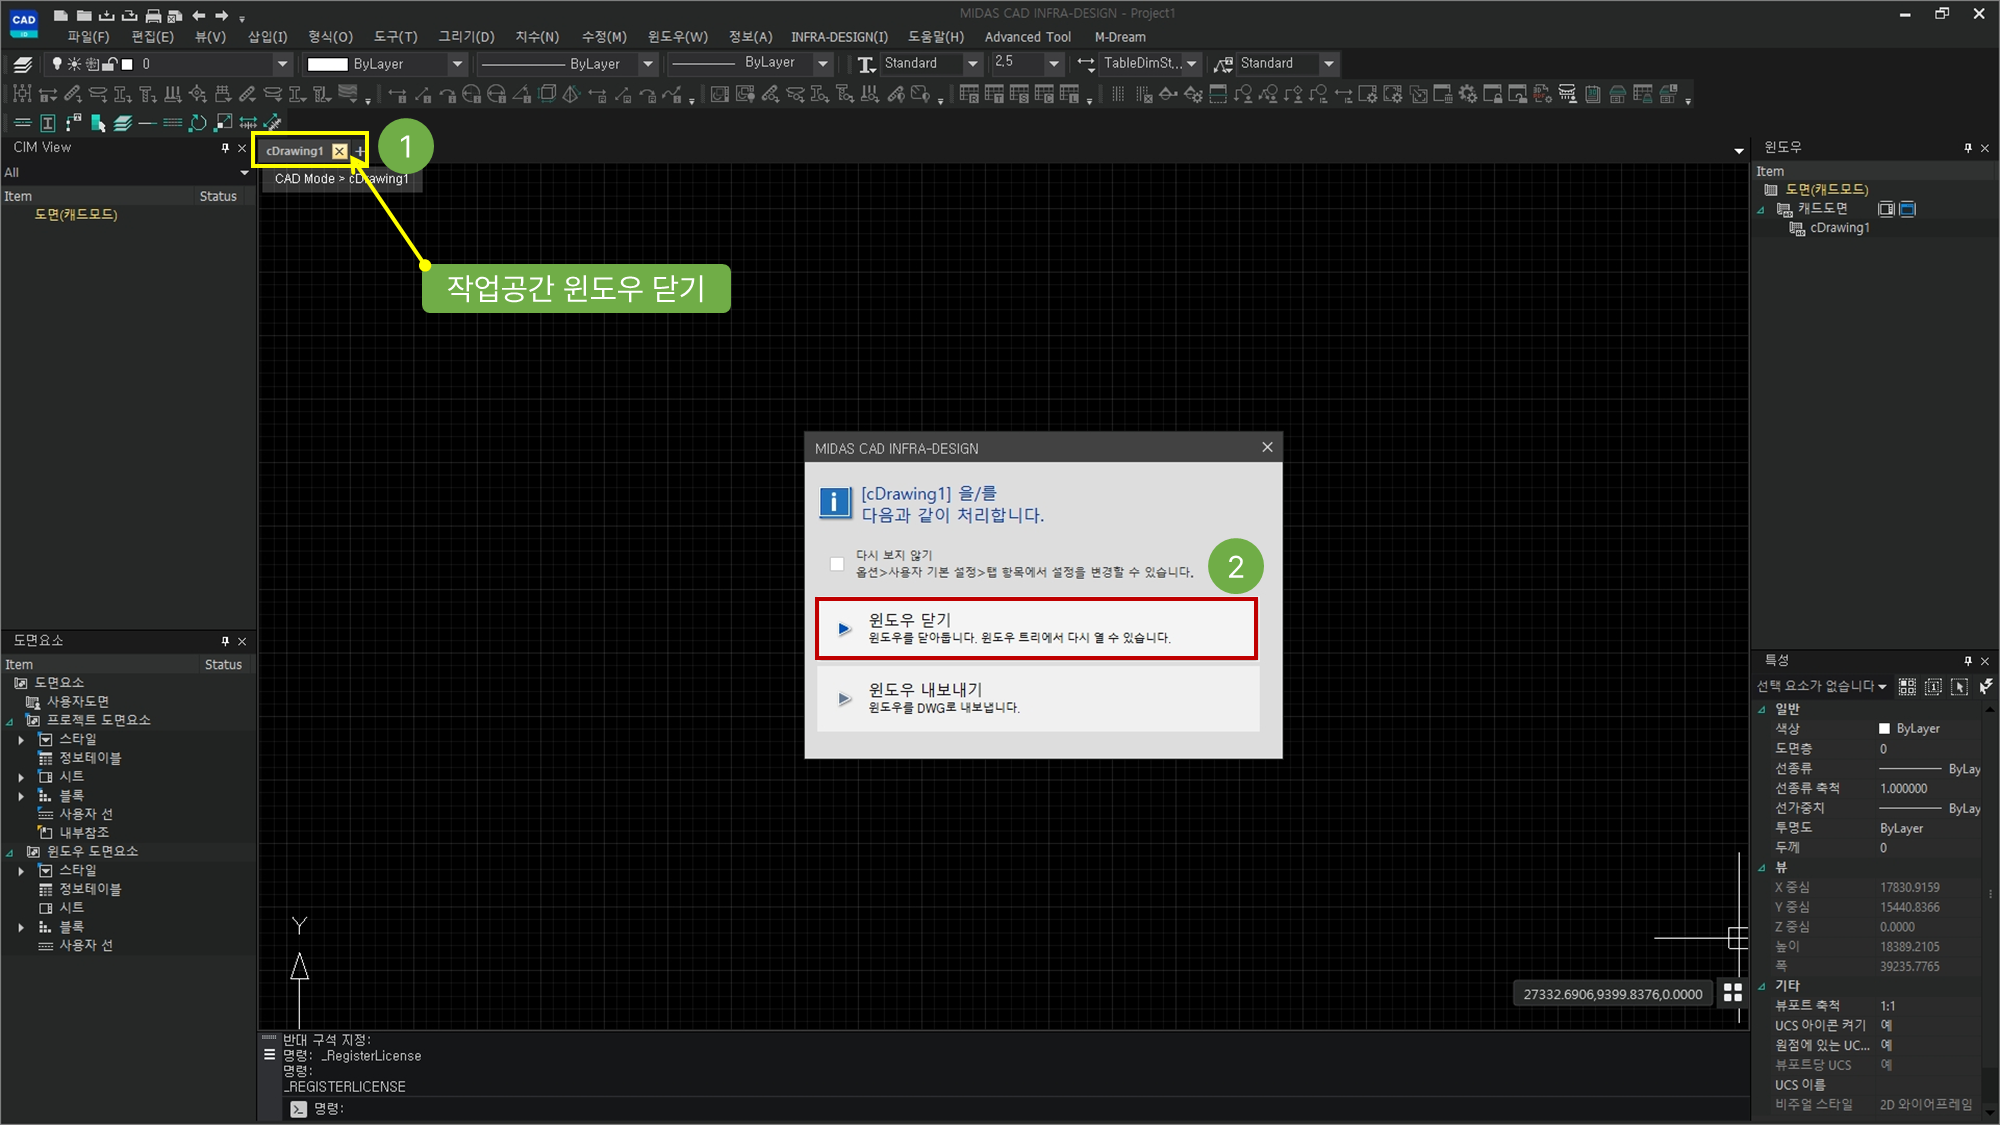
Task: Open the Advanced Tool menu
Action: 1027,37
